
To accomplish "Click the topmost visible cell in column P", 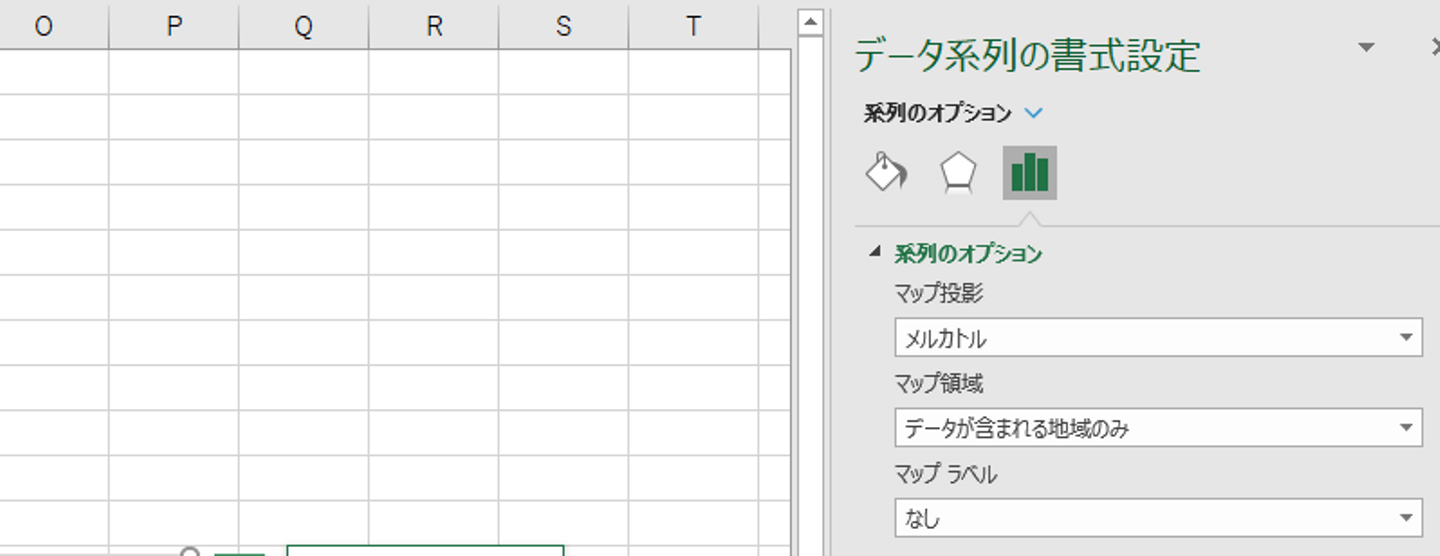I will [174, 72].
